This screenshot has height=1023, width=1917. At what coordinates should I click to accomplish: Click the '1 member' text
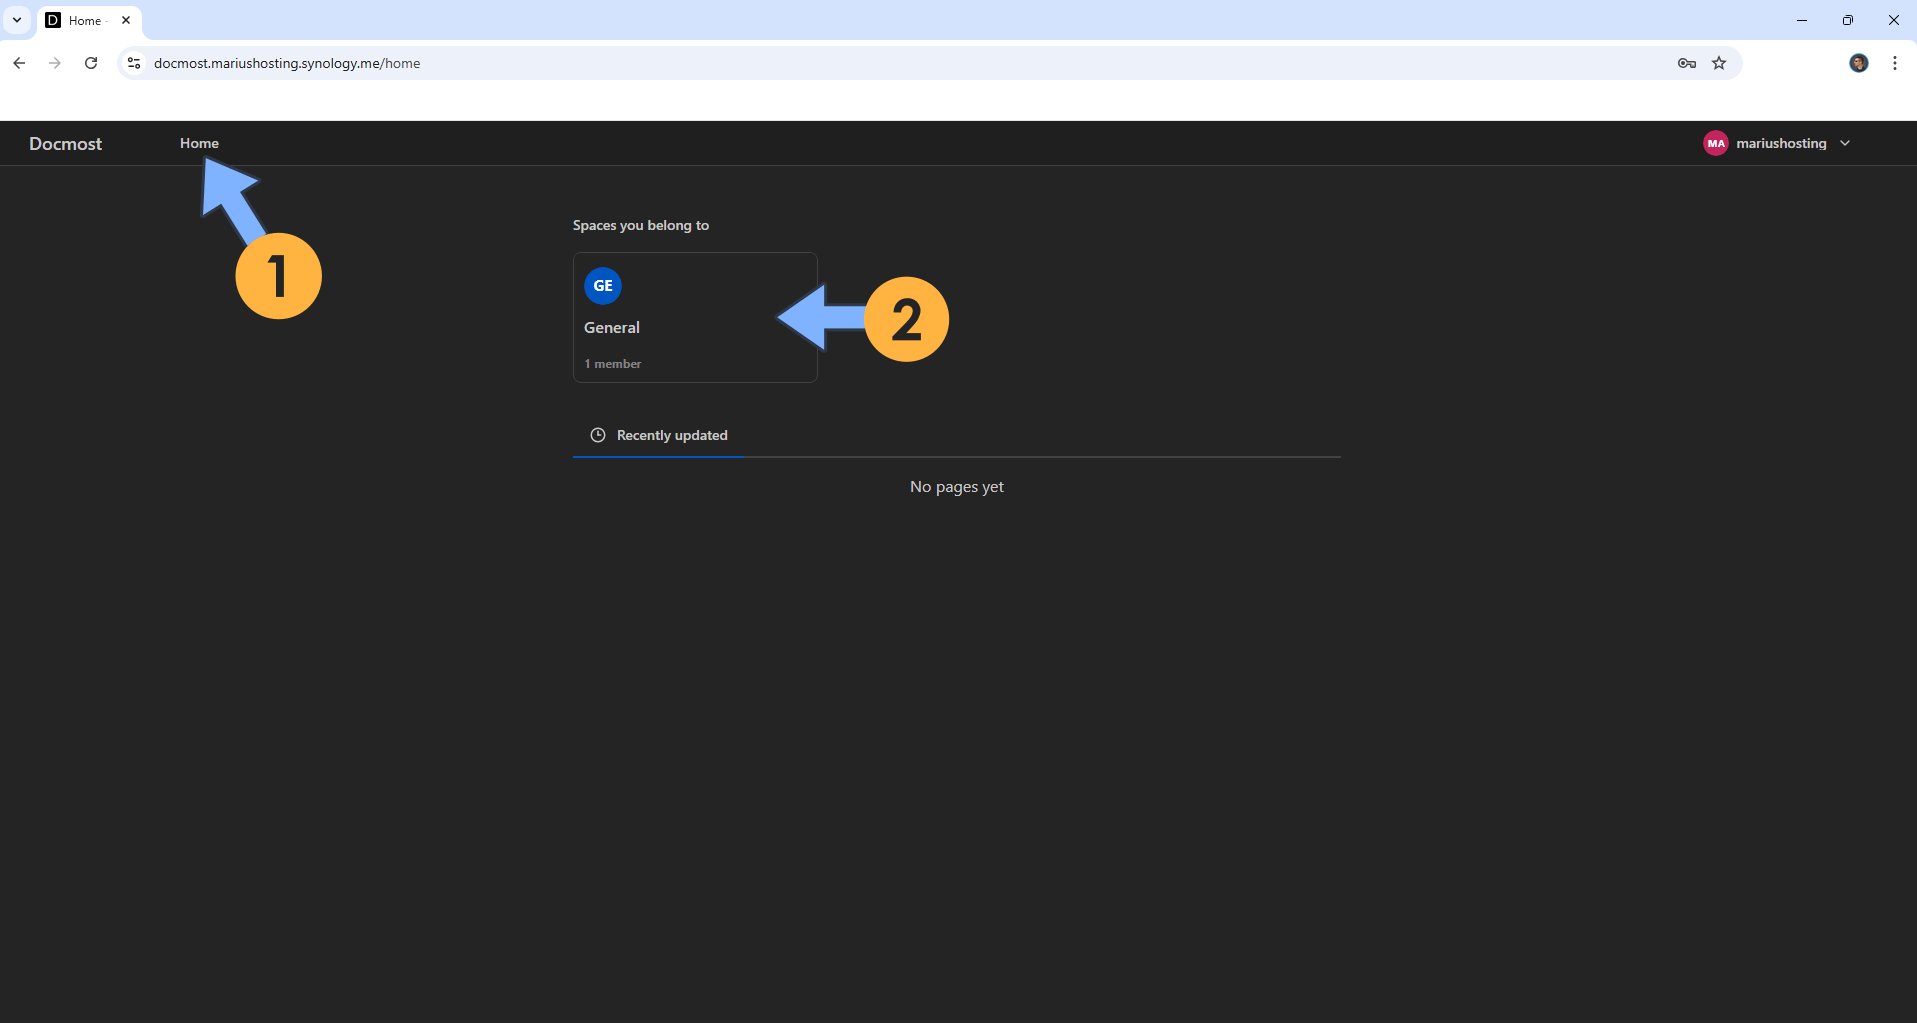(613, 364)
